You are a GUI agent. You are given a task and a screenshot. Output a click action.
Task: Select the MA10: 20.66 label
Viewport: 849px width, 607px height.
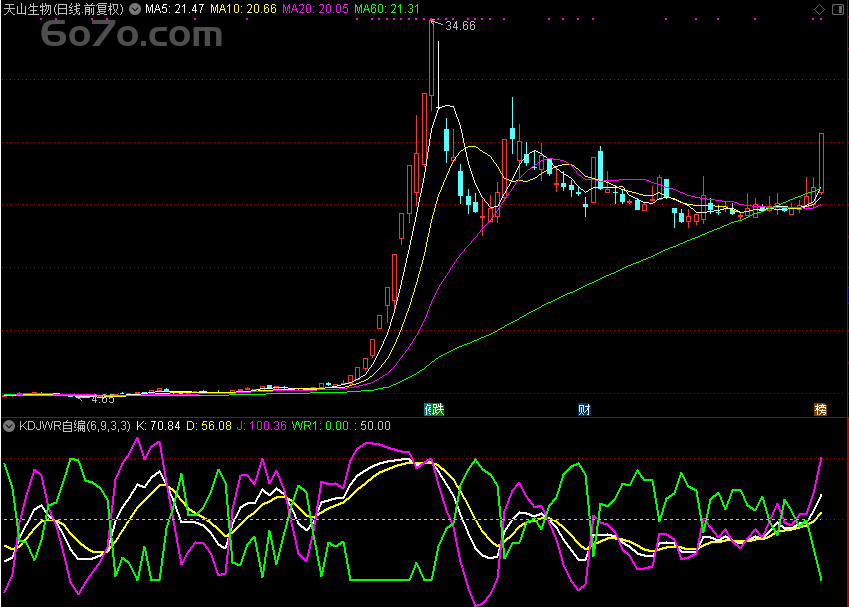[243, 9]
